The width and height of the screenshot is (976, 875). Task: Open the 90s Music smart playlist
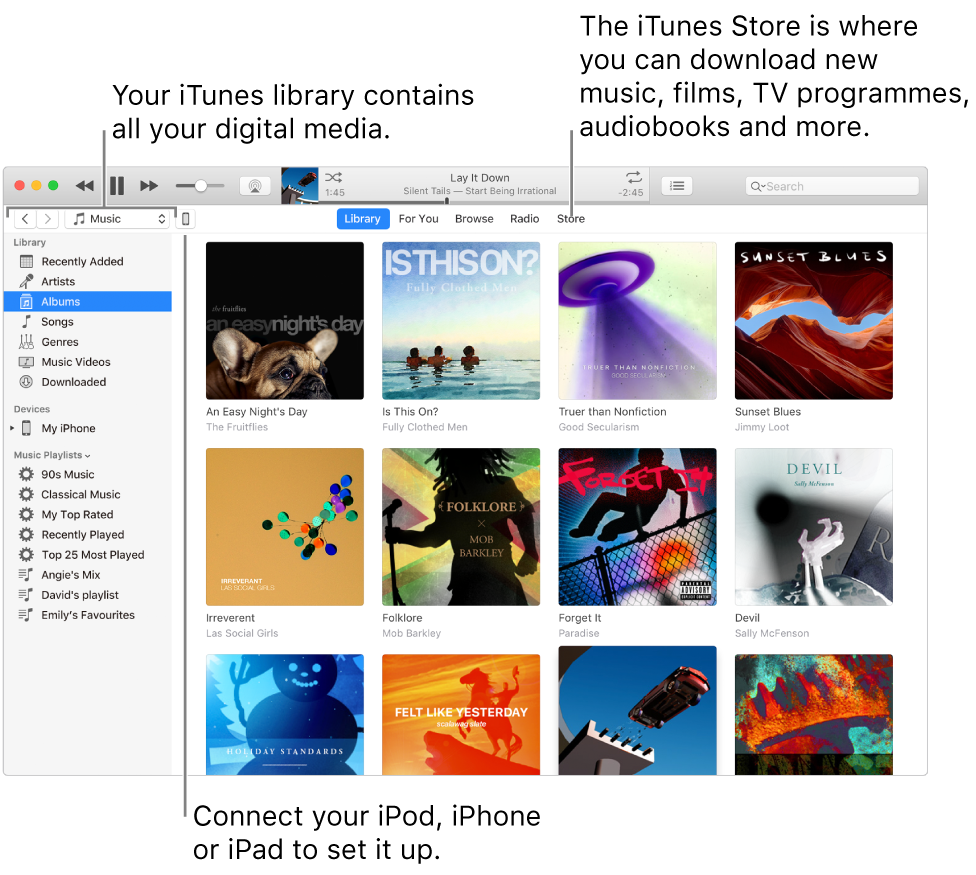88,474
